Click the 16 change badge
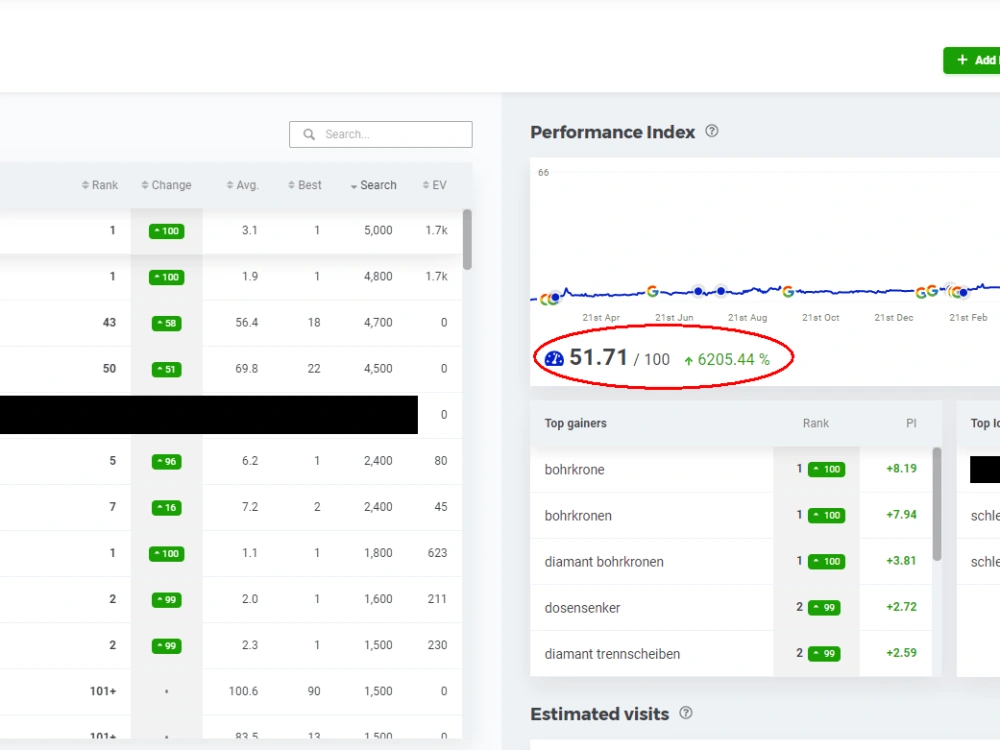 pos(166,508)
